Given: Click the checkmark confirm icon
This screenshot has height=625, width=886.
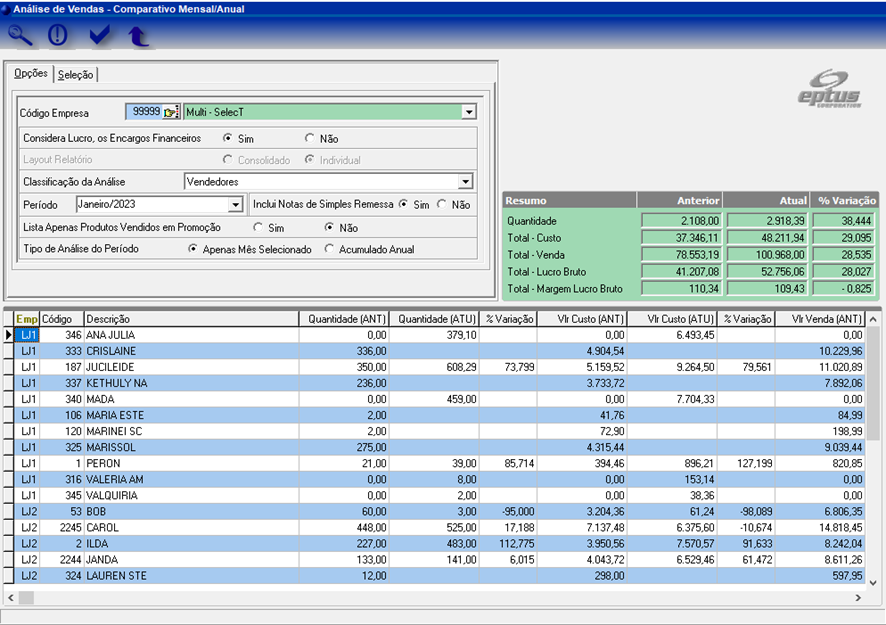Looking at the screenshot, I should tap(99, 35).
